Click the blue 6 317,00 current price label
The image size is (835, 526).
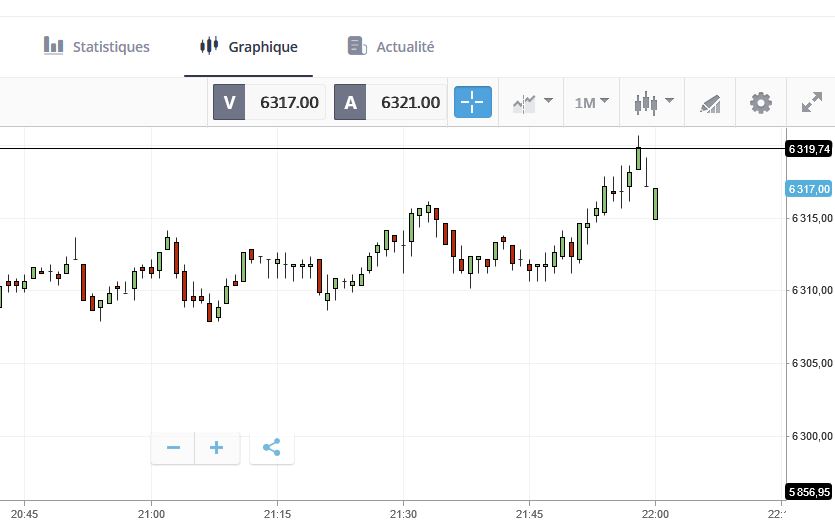tap(809, 189)
